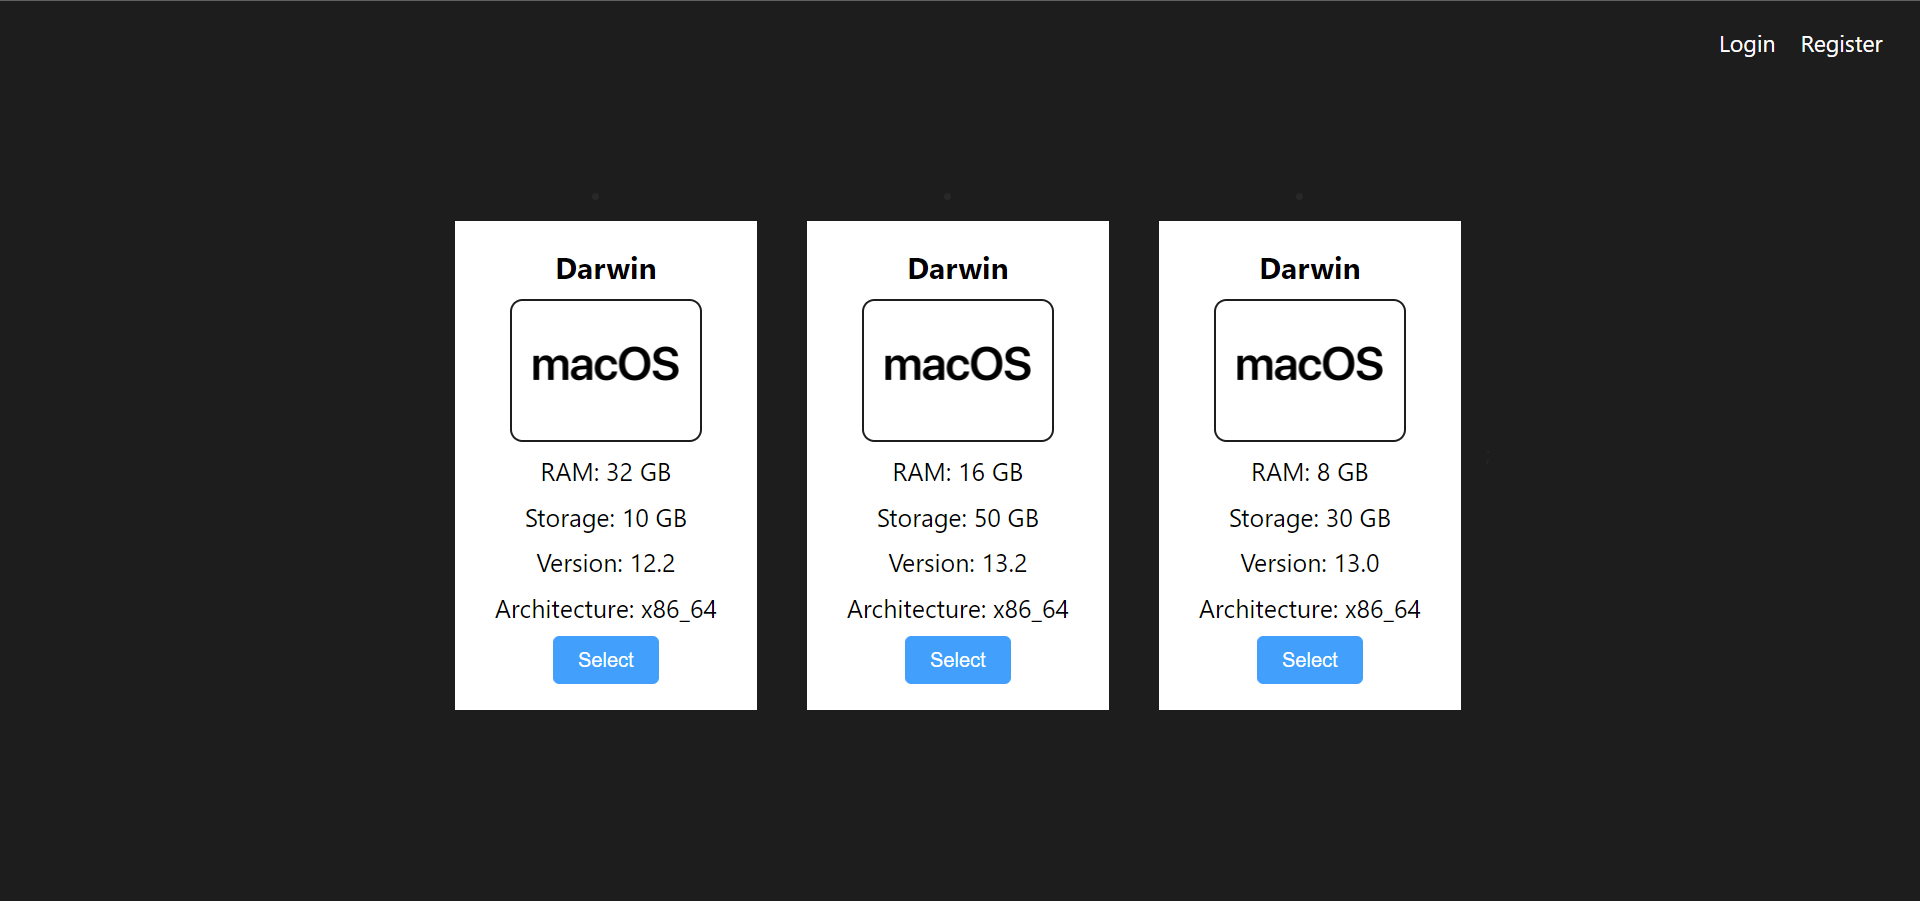Click the 'Version: 13.2' text
The height and width of the screenshot is (901, 1920).
(958, 563)
